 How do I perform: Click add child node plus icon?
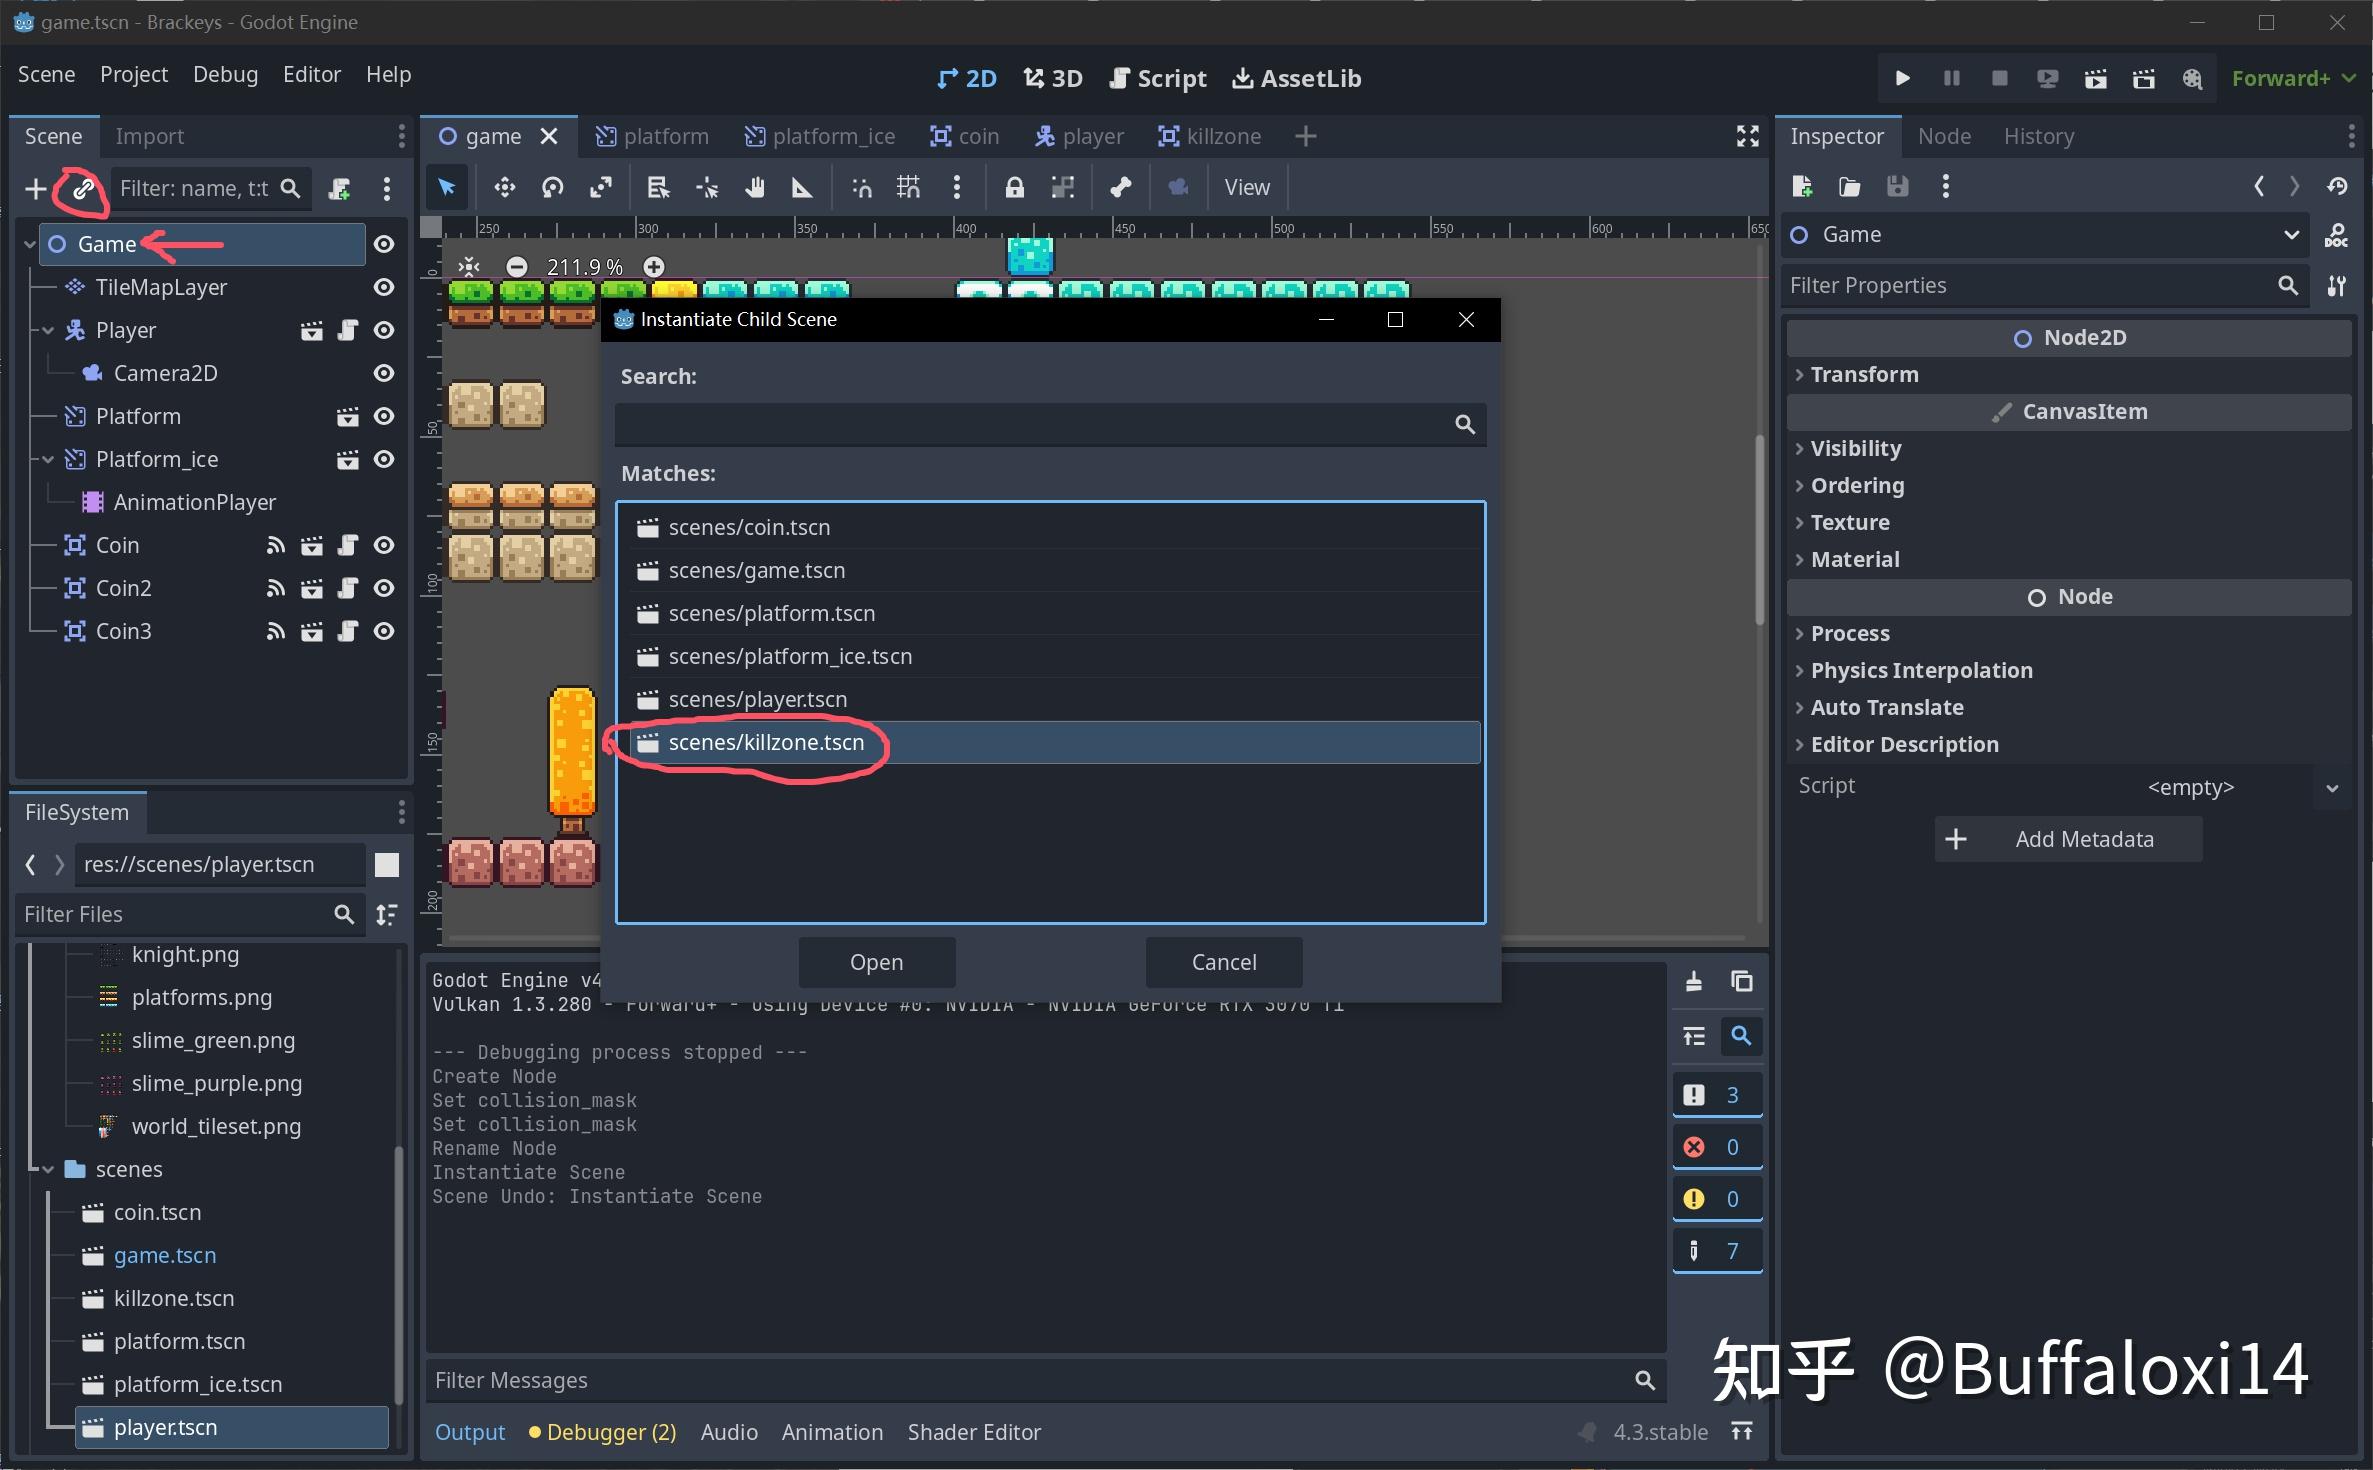(34, 188)
